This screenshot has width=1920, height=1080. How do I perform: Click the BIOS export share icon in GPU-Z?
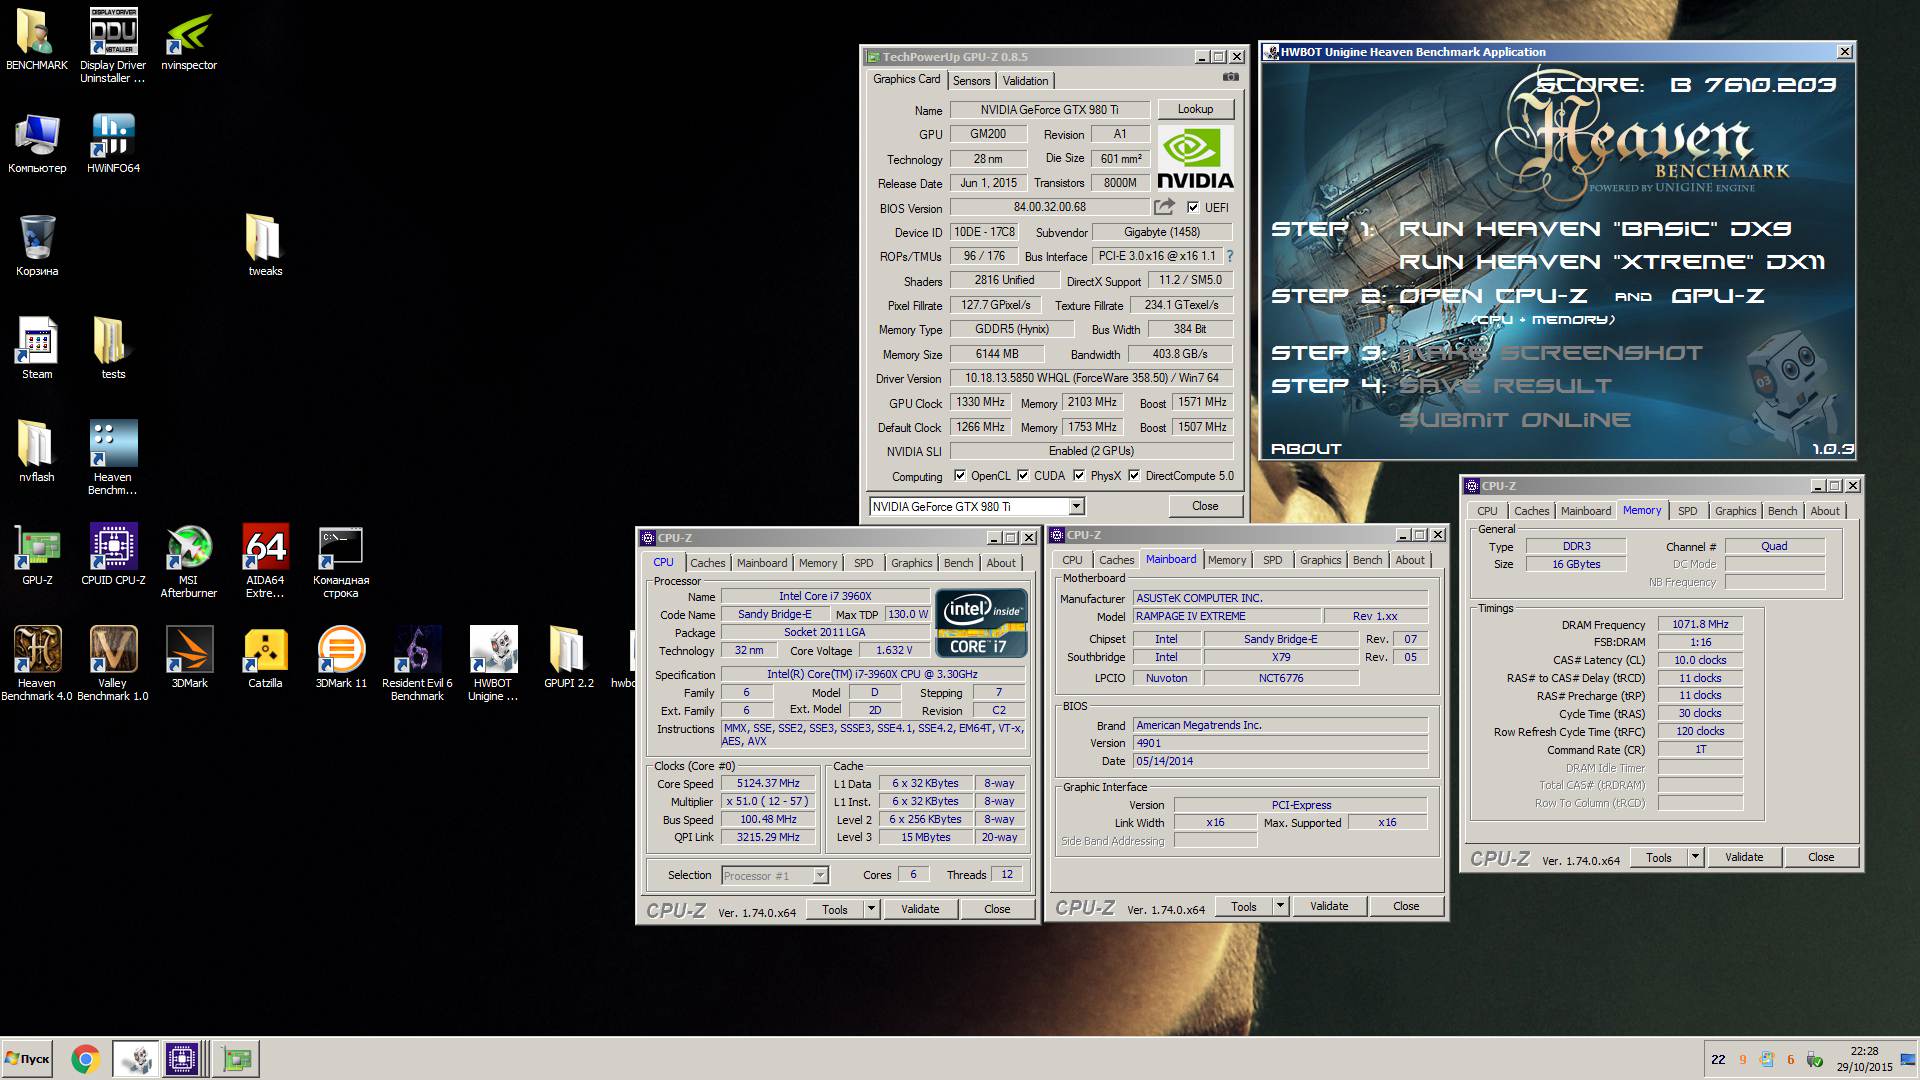click(1164, 207)
